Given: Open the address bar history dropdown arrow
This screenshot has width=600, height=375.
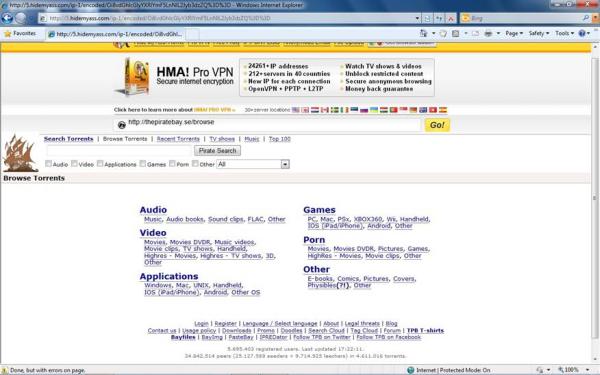Looking at the screenshot, I should pos(417,18).
